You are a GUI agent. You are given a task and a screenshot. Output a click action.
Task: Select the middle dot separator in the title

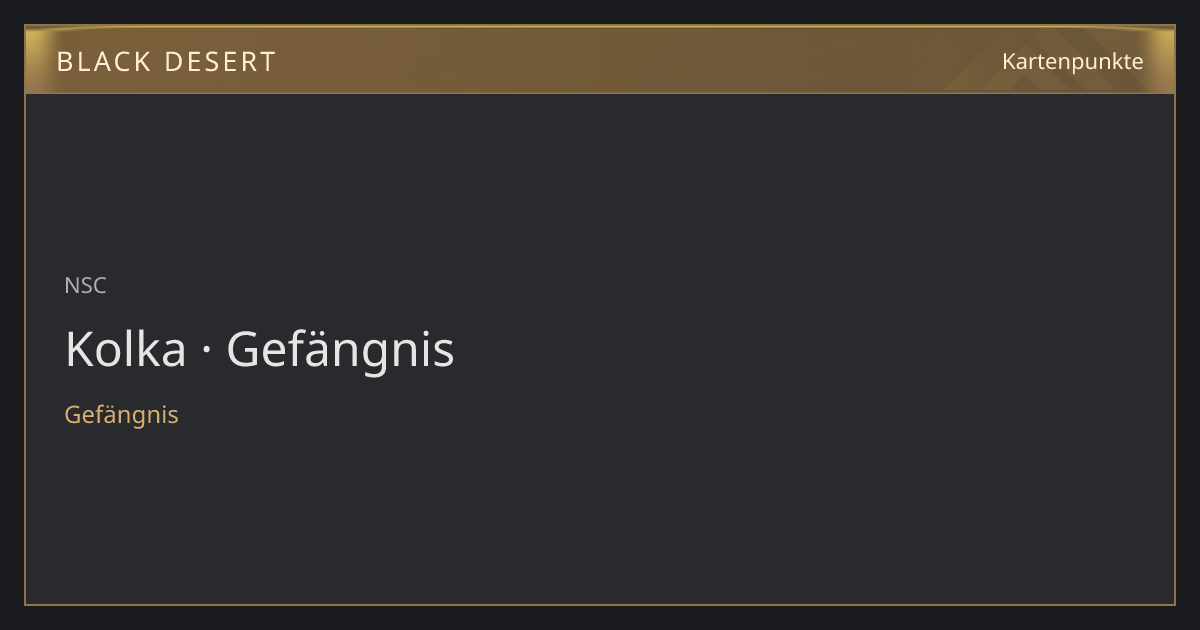pos(207,351)
